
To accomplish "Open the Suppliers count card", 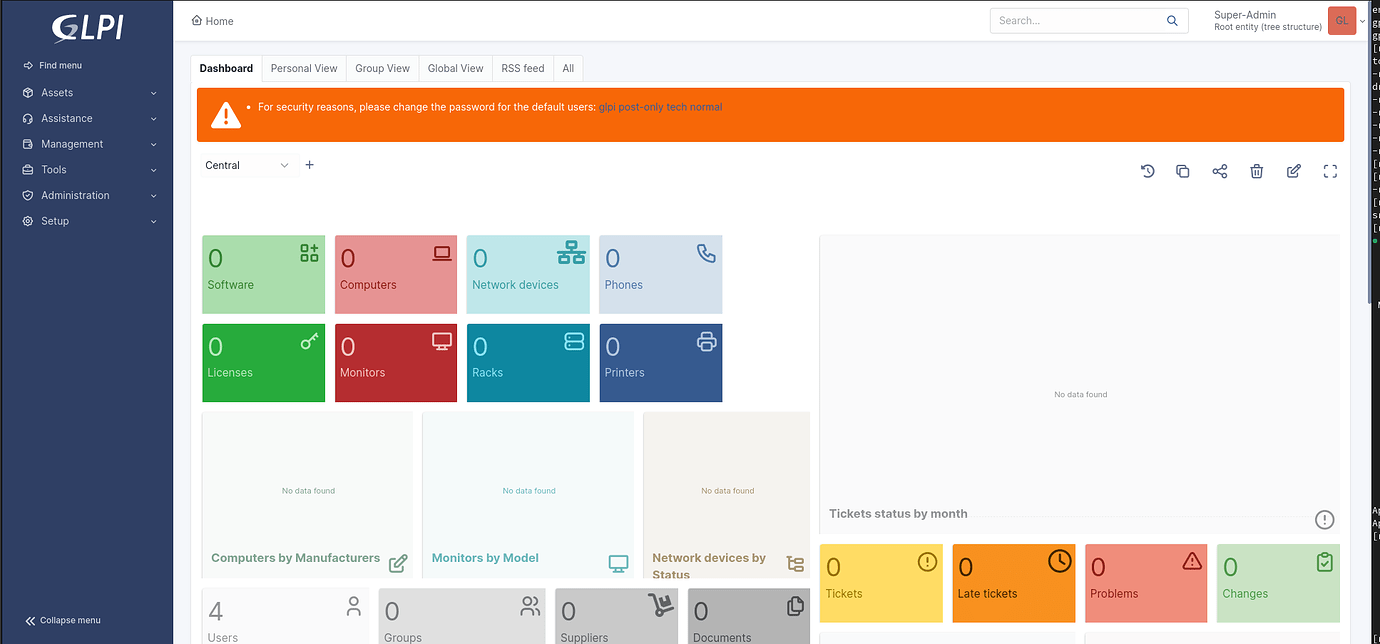I will 617,616.
